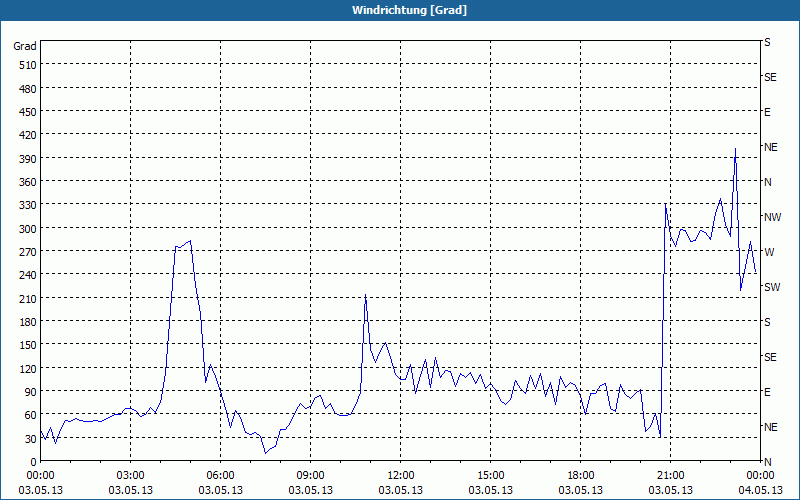Select the 'E' compass label level with 90

(767, 392)
